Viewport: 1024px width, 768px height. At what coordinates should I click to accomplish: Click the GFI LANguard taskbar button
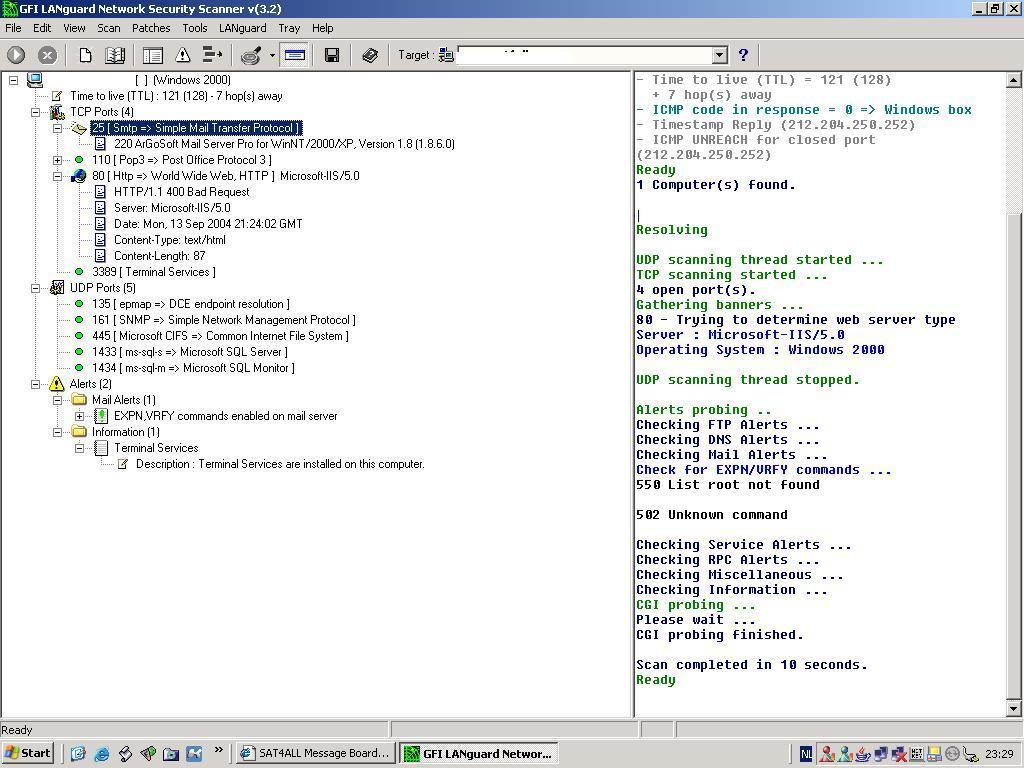(479, 753)
